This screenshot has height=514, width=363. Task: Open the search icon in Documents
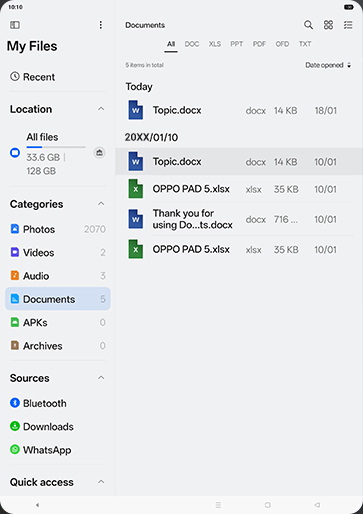click(x=308, y=25)
